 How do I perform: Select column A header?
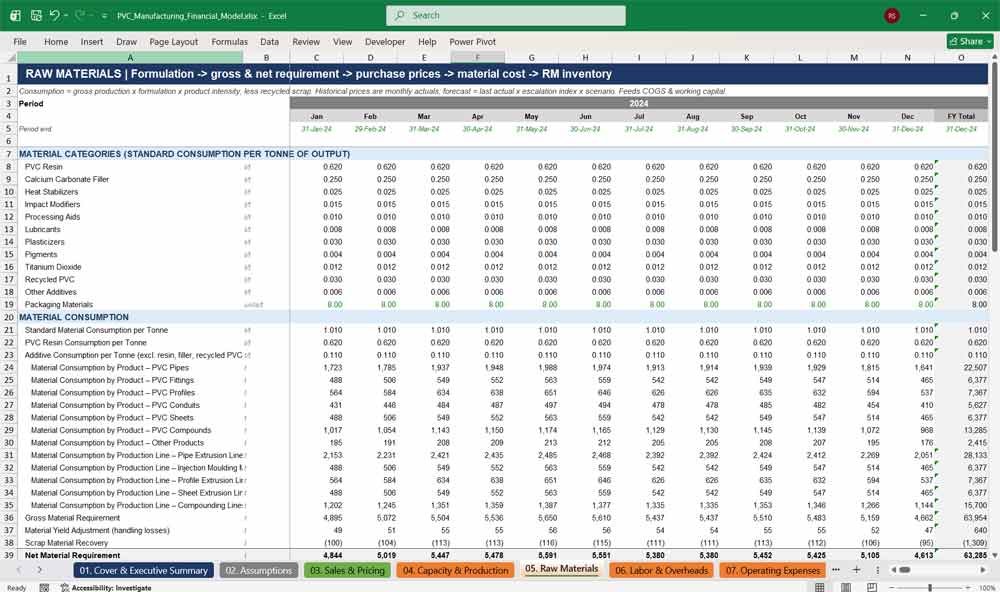130,57
